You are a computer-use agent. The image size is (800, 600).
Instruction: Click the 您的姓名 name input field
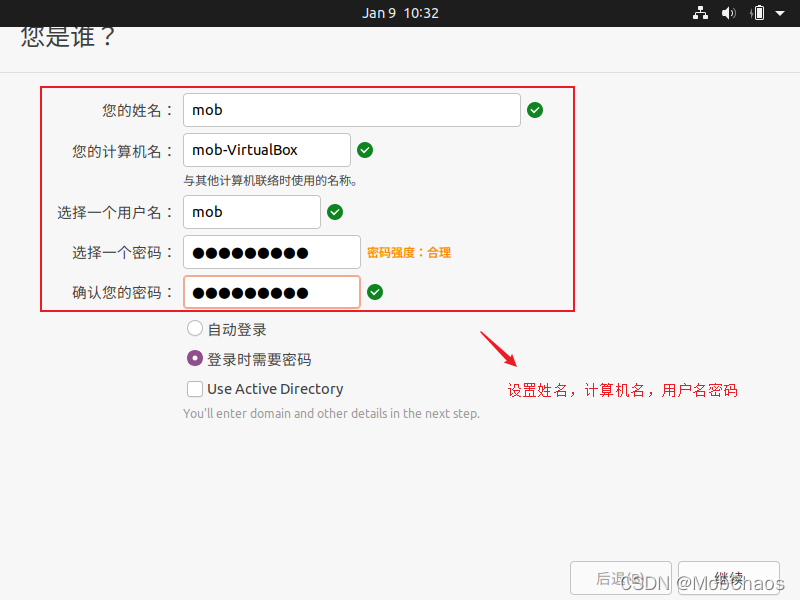point(352,110)
